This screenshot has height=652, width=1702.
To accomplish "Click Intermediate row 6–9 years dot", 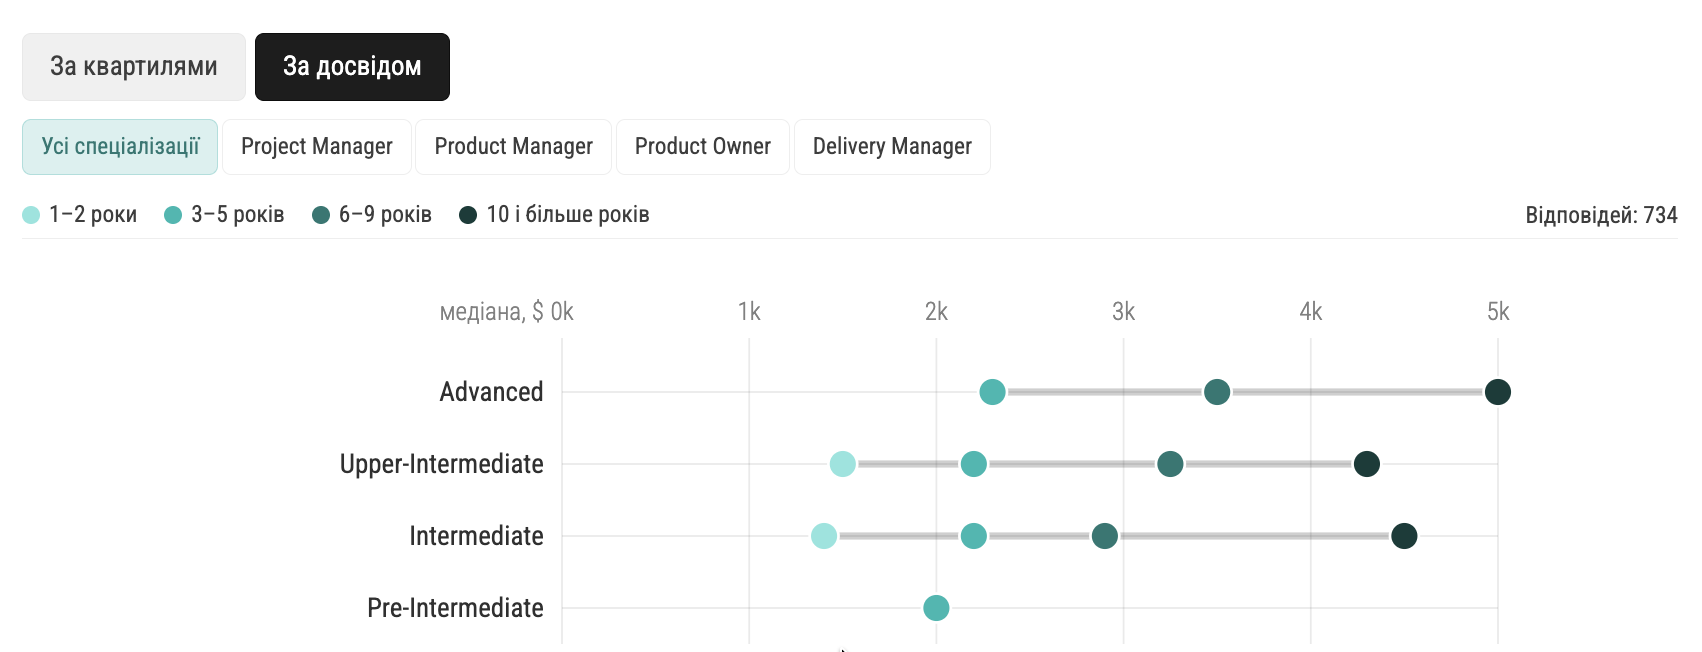I will pos(1104,536).
